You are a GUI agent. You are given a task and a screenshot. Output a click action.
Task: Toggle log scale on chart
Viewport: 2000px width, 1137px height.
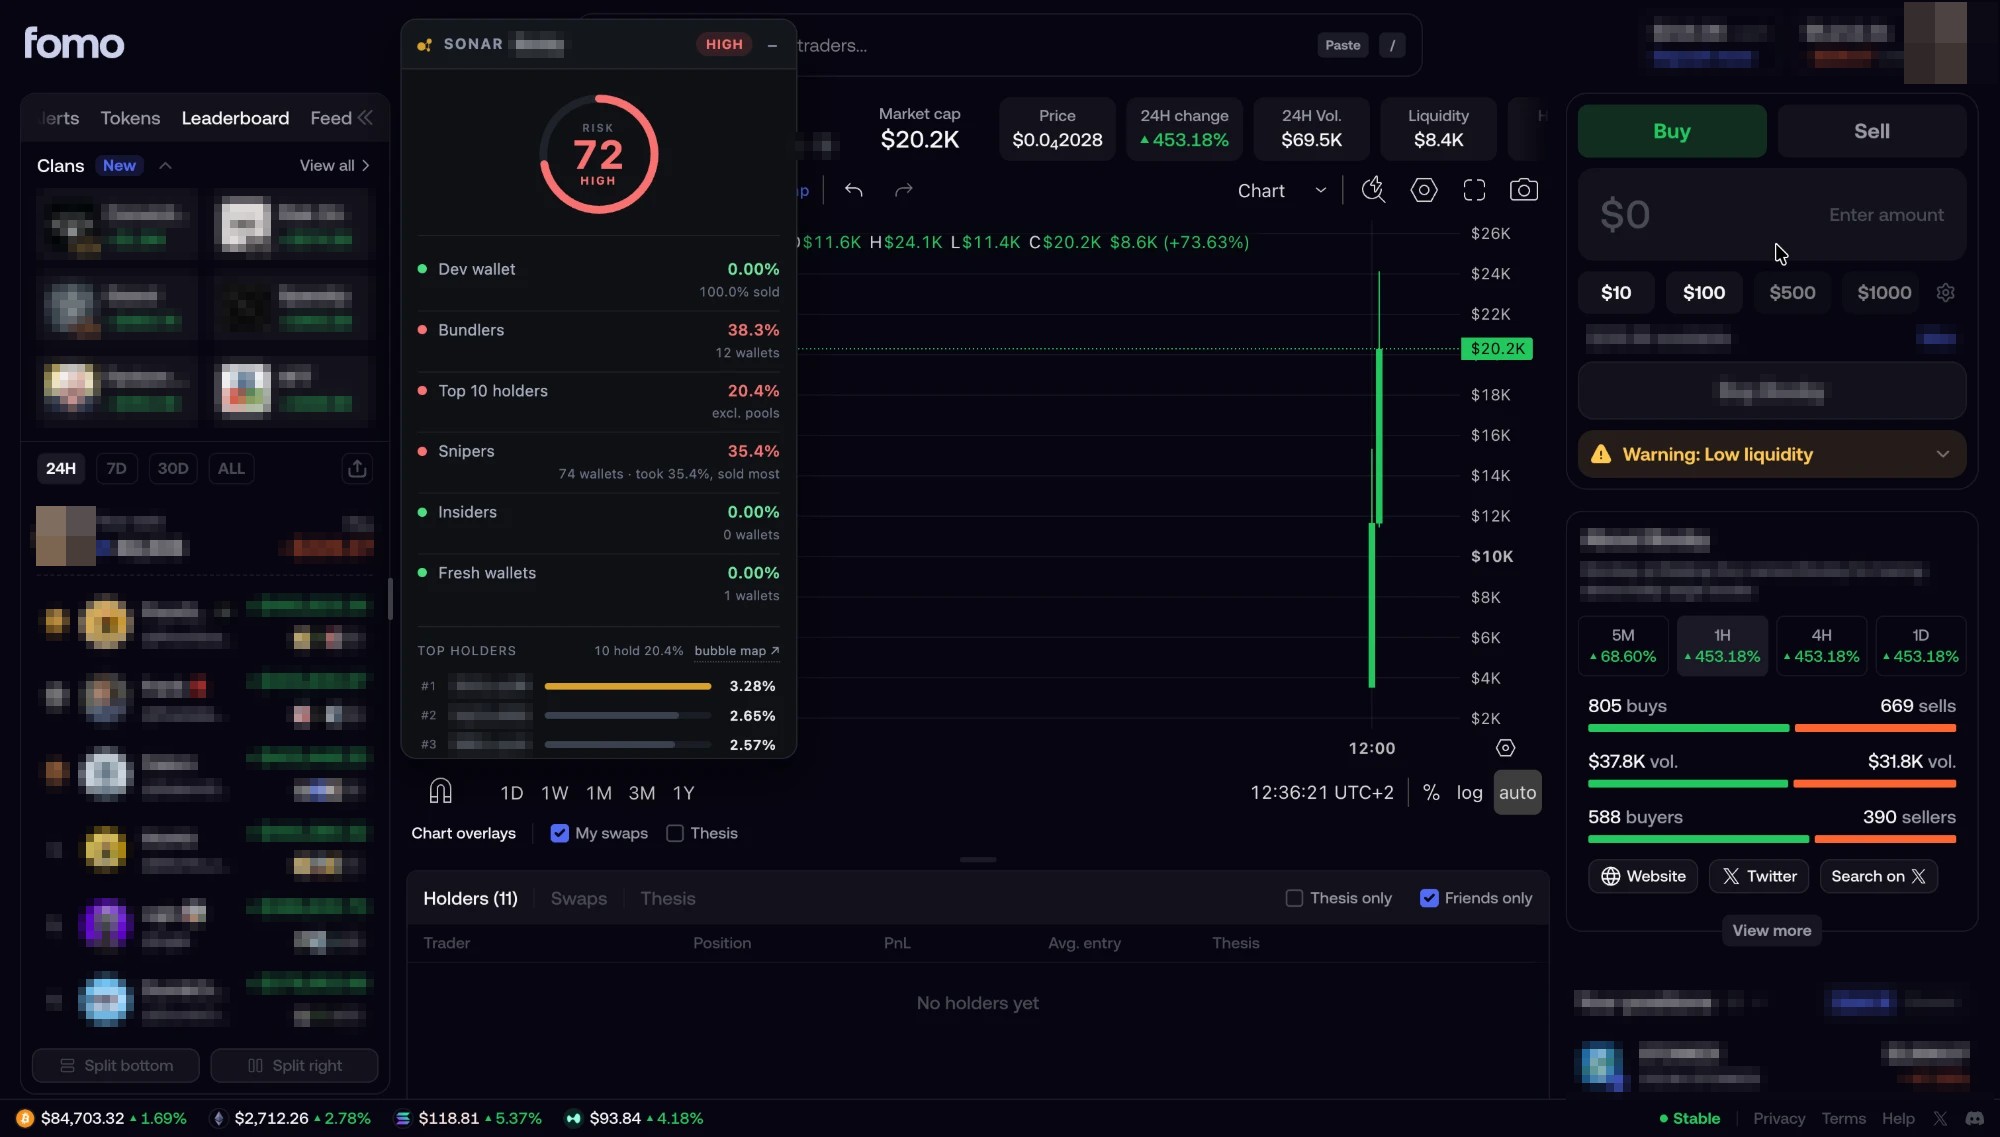point(1469,792)
